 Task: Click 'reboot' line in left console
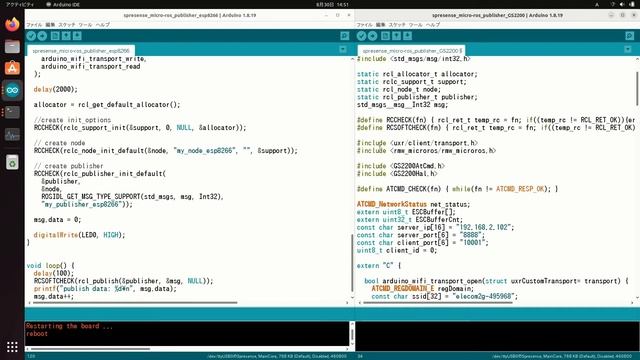[x=37, y=333]
